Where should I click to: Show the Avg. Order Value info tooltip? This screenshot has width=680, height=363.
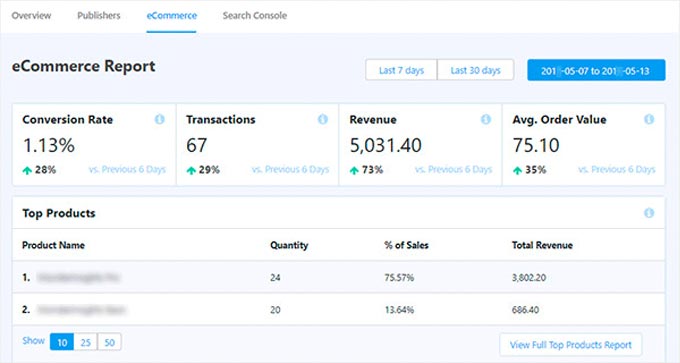pos(649,119)
